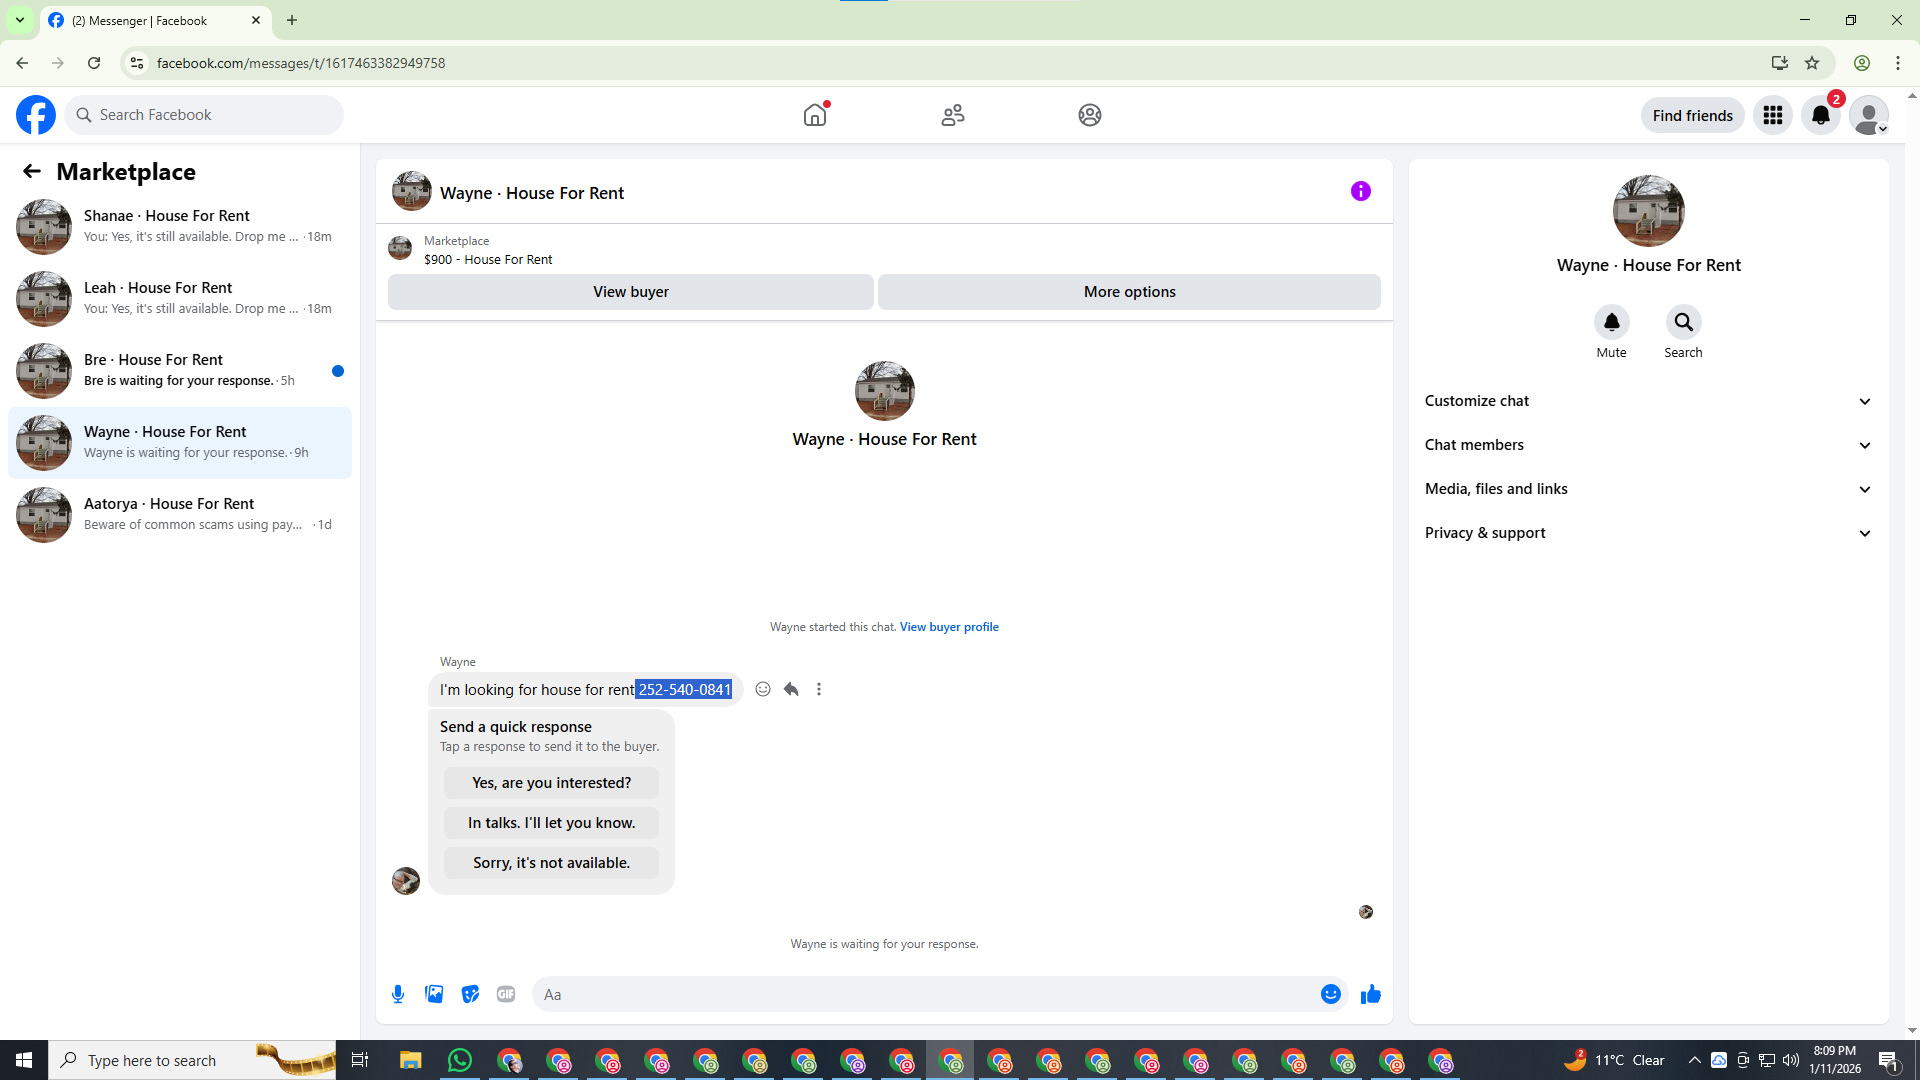Record a voice clip with the microphone
Screen dimensions: 1920x1080
(x=398, y=994)
